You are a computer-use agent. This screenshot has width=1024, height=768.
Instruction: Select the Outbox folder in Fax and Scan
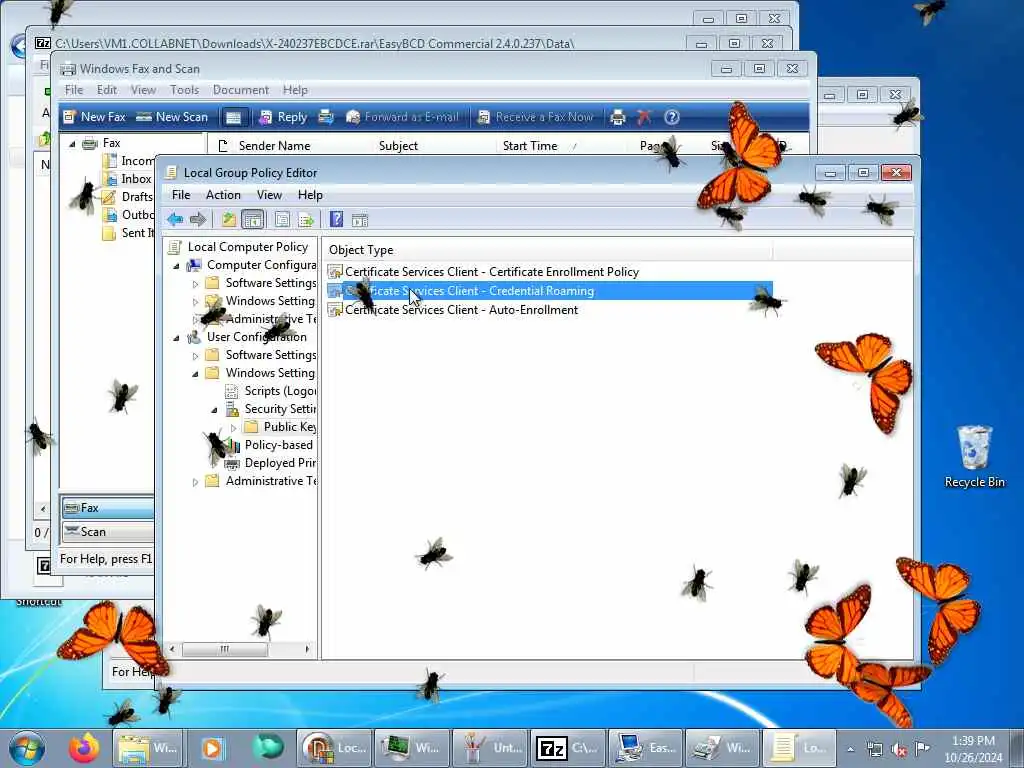click(137, 214)
